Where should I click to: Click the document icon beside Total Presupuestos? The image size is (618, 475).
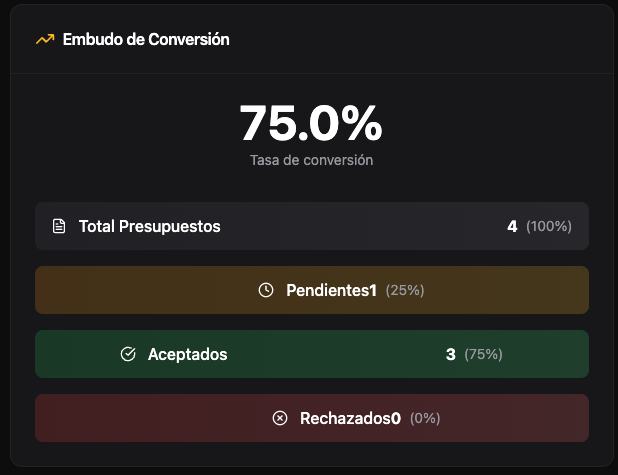(x=59, y=226)
